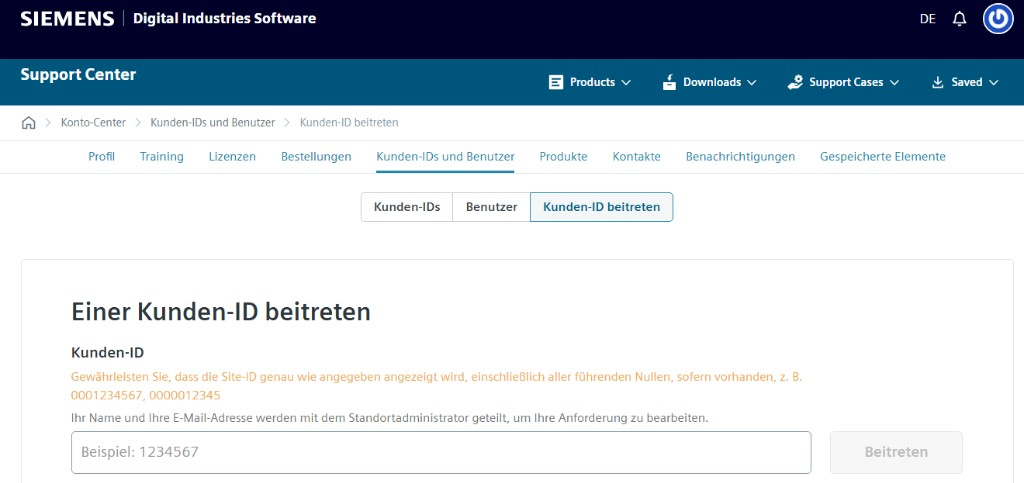
Task: Click the 'Ihr Name und Ihre E-Mail-Adresse' note
Action: [x=390, y=418]
